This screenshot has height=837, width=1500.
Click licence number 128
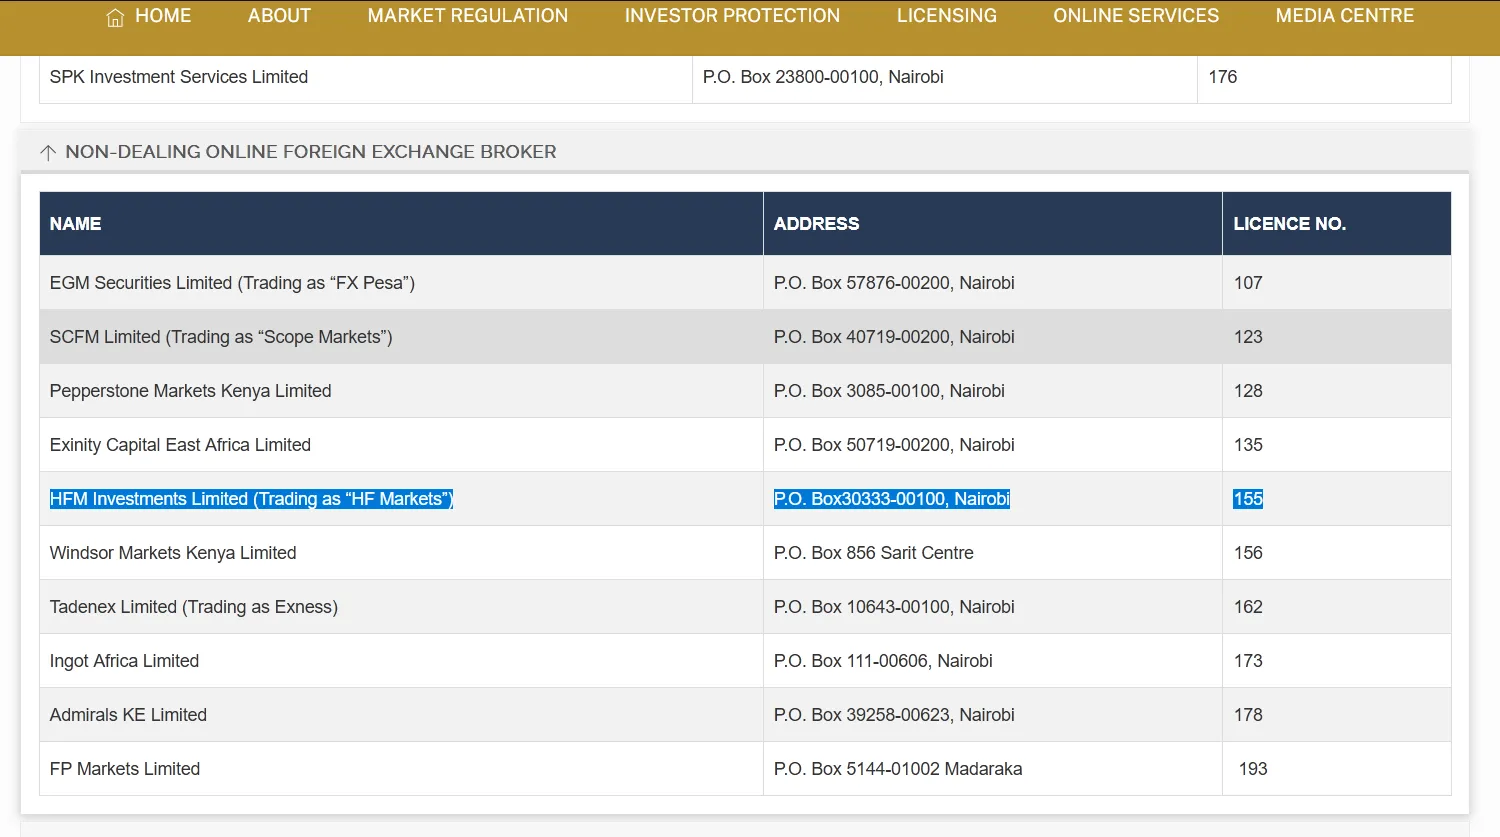click(x=1248, y=391)
